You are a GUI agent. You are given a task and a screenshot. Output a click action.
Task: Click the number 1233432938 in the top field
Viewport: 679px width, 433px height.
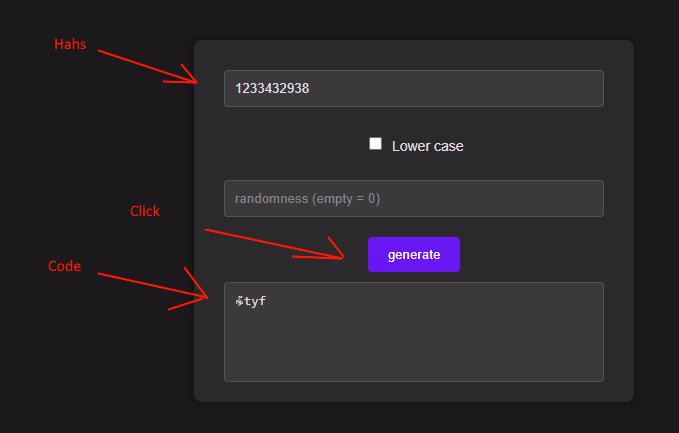[272, 88]
